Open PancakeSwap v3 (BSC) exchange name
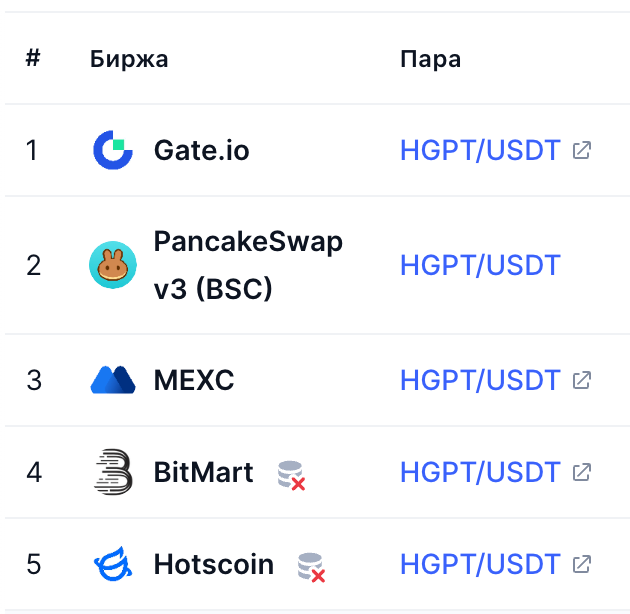This screenshot has height=614, width=630. click(248, 265)
